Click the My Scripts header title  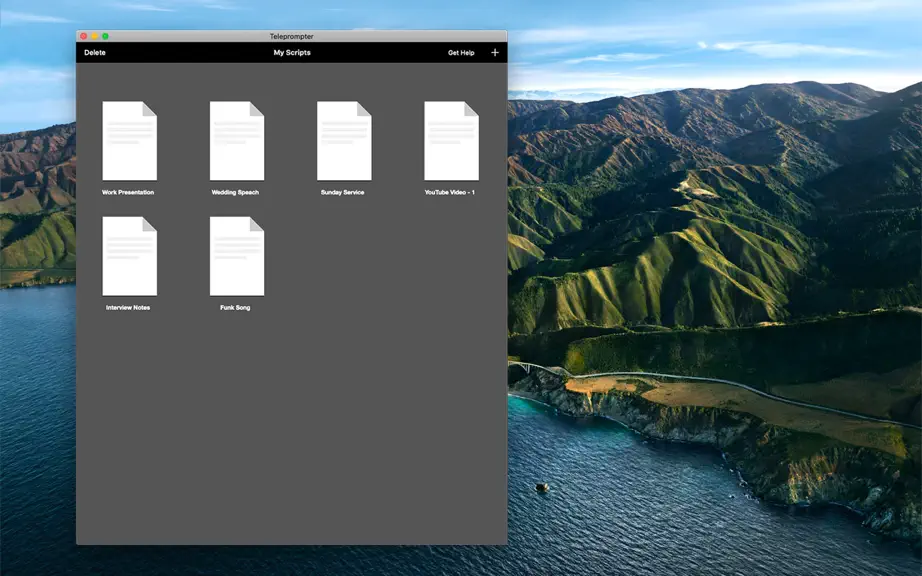tap(292, 52)
